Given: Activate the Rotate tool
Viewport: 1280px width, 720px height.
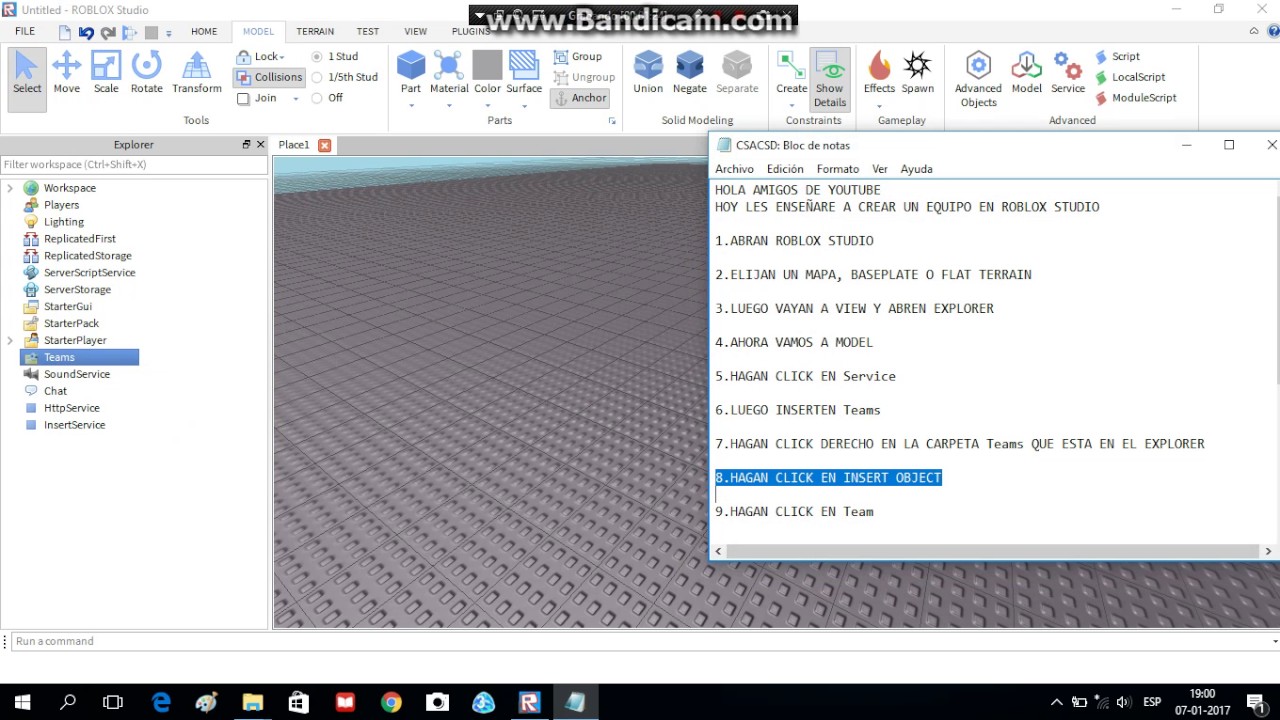Looking at the screenshot, I should click(146, 73).
